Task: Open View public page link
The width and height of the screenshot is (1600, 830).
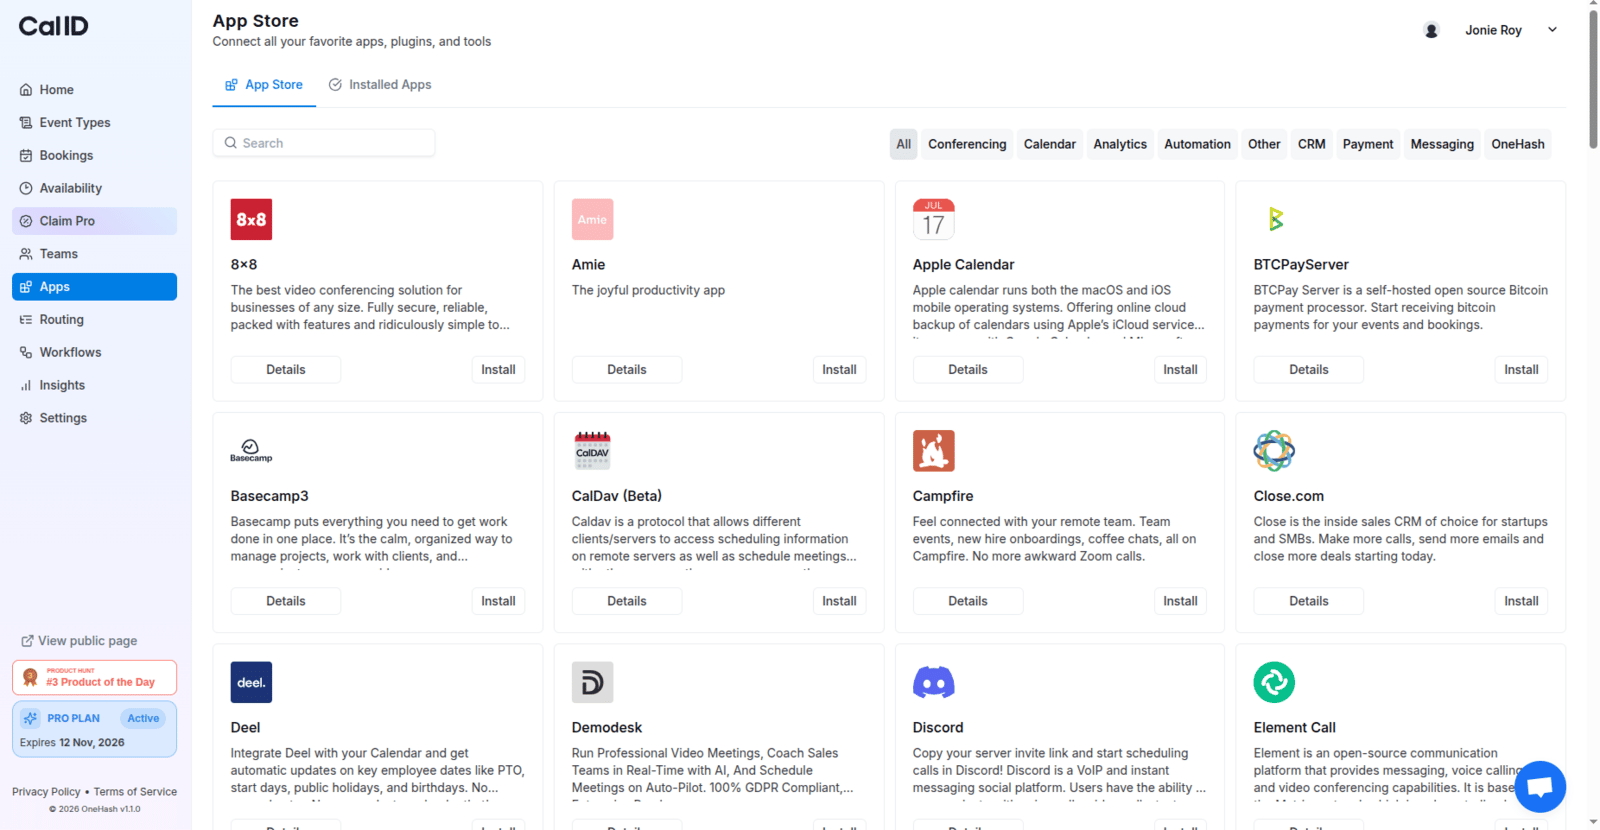Action: [79, 641]
